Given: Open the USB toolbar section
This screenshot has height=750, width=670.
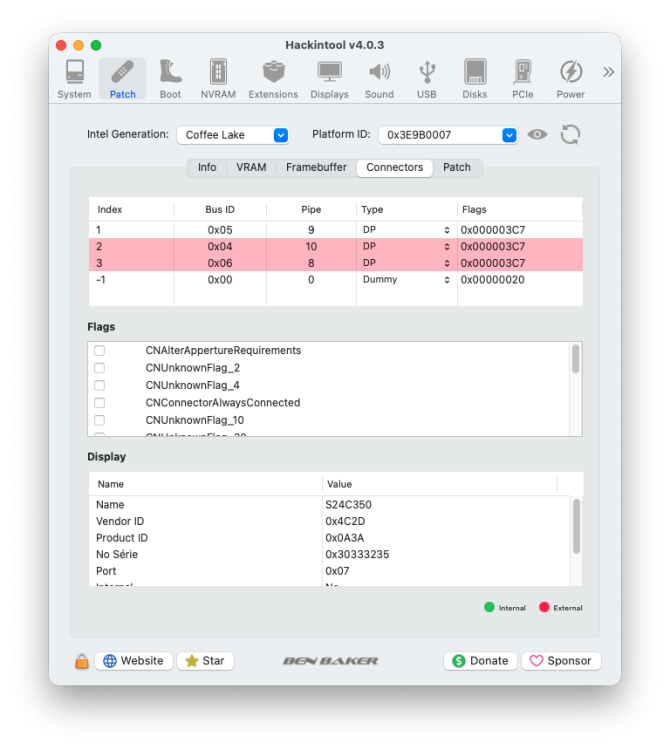Looking at the screenshot, I should 427,79.
